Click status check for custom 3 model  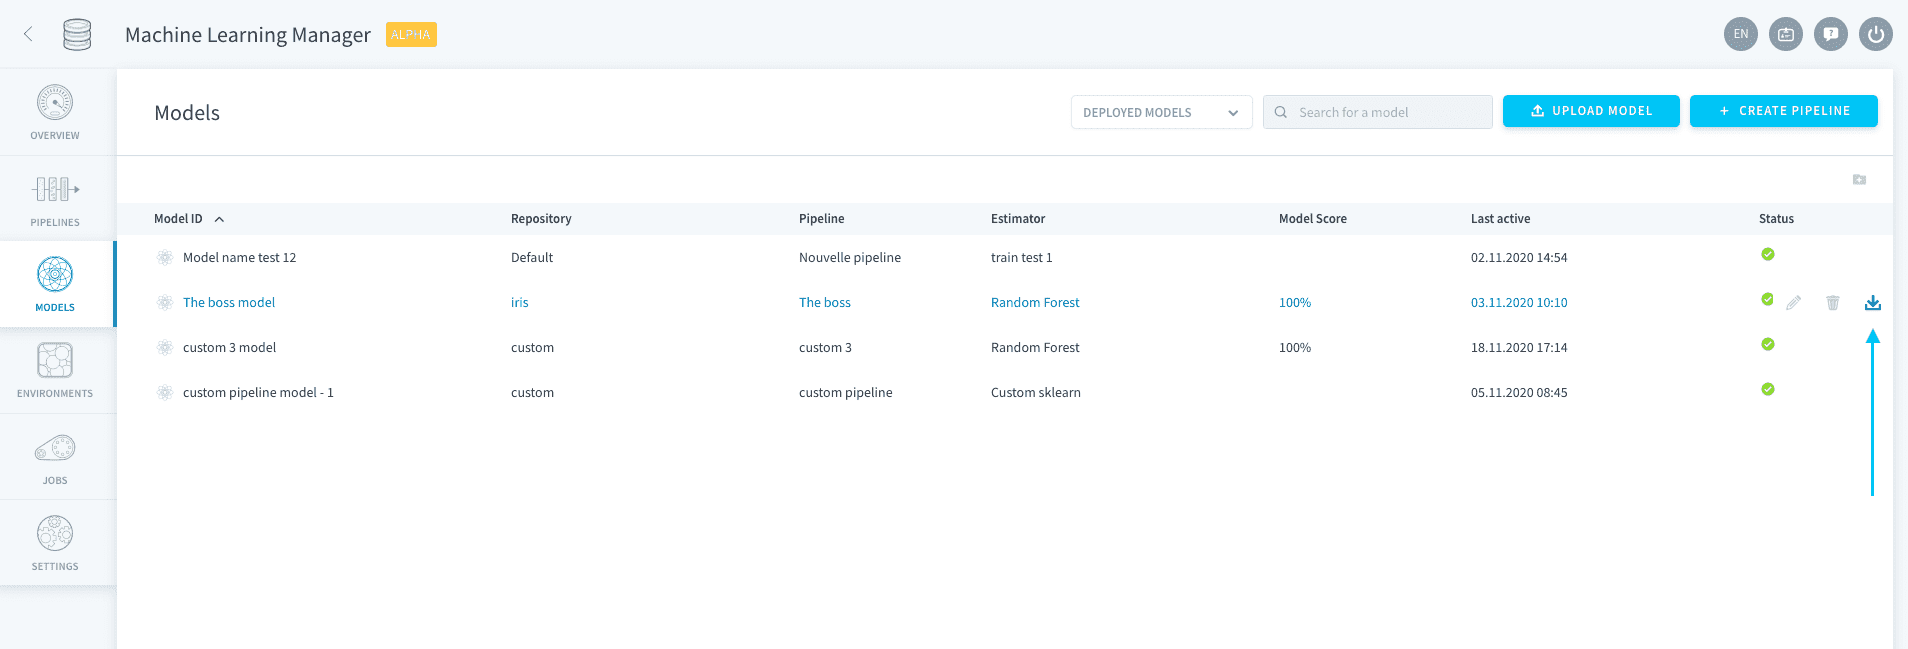[x=1768, y=344]
